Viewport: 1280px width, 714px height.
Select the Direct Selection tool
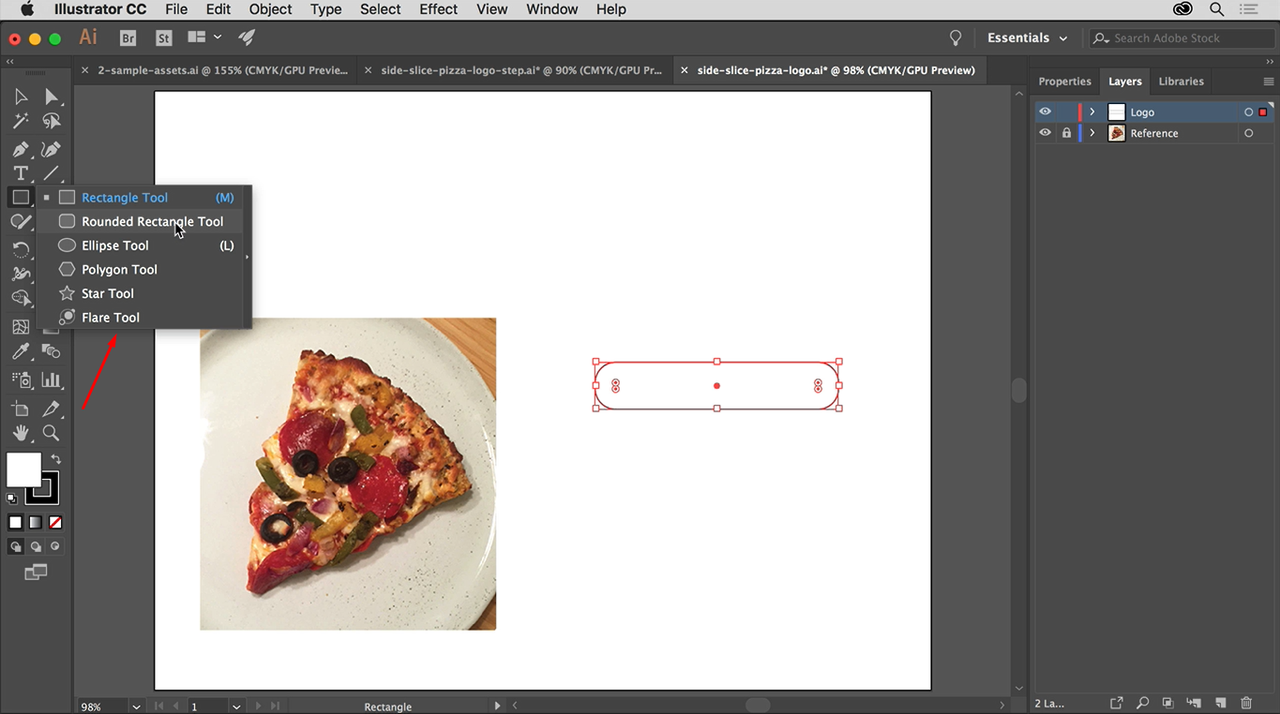51,97
